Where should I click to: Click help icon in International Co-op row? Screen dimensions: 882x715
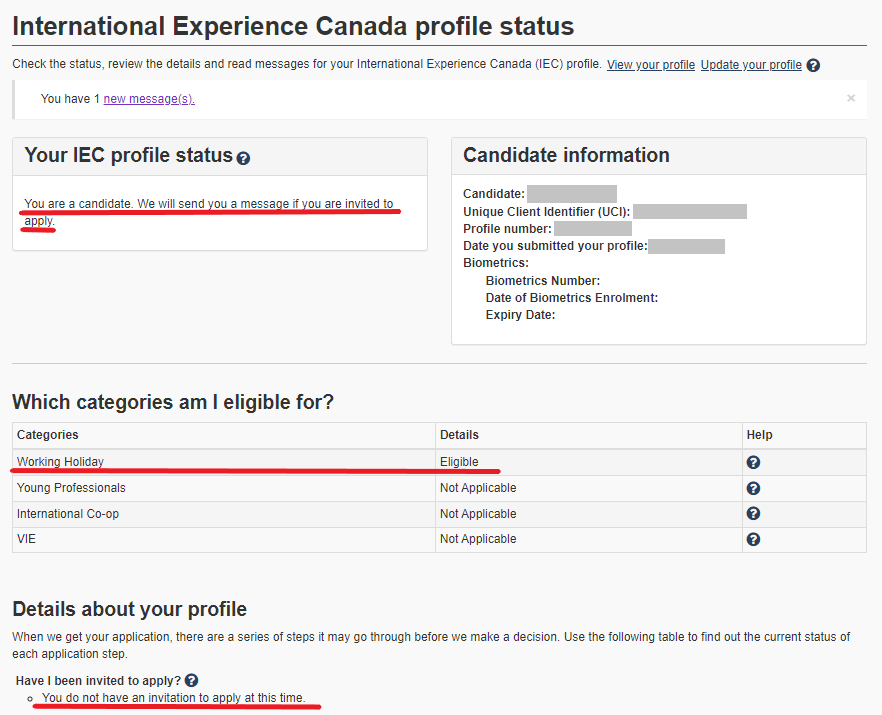753,514
